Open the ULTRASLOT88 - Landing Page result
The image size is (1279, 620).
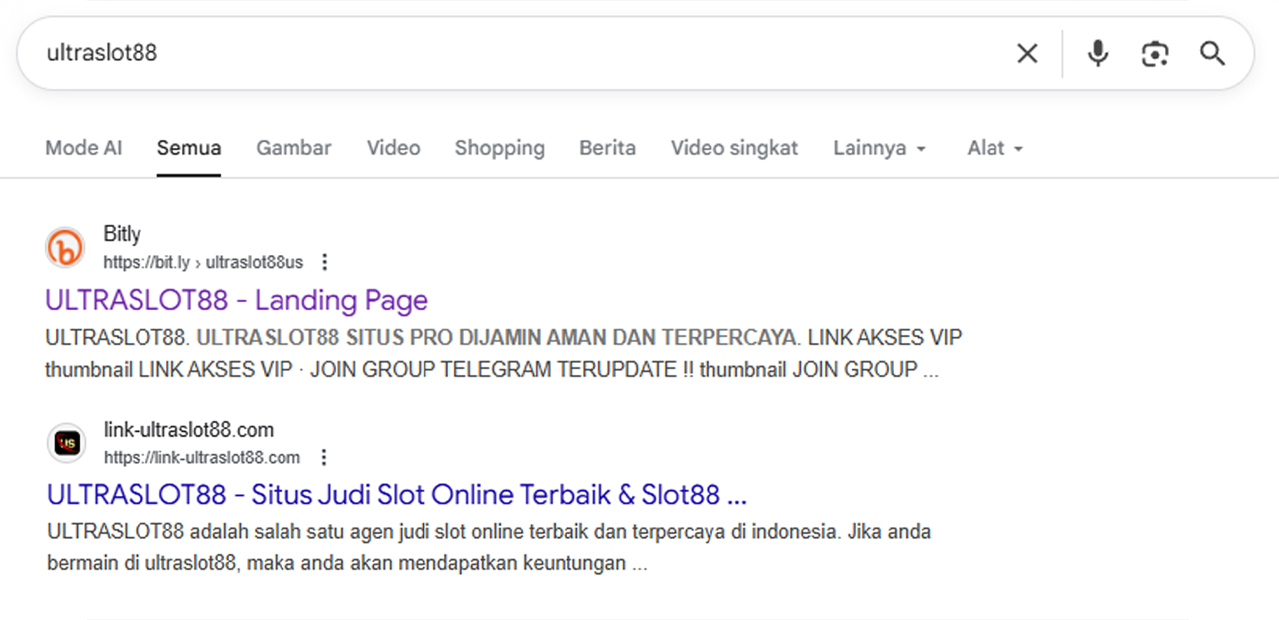pyautogui.click(x=237, y=300)
